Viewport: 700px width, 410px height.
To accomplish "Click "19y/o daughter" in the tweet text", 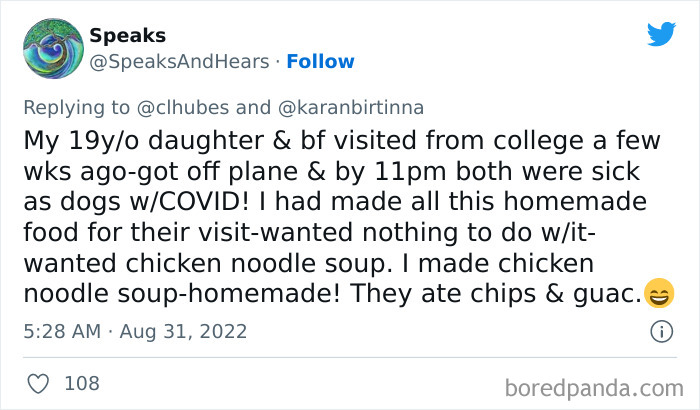I will click(x=166, y=141).
